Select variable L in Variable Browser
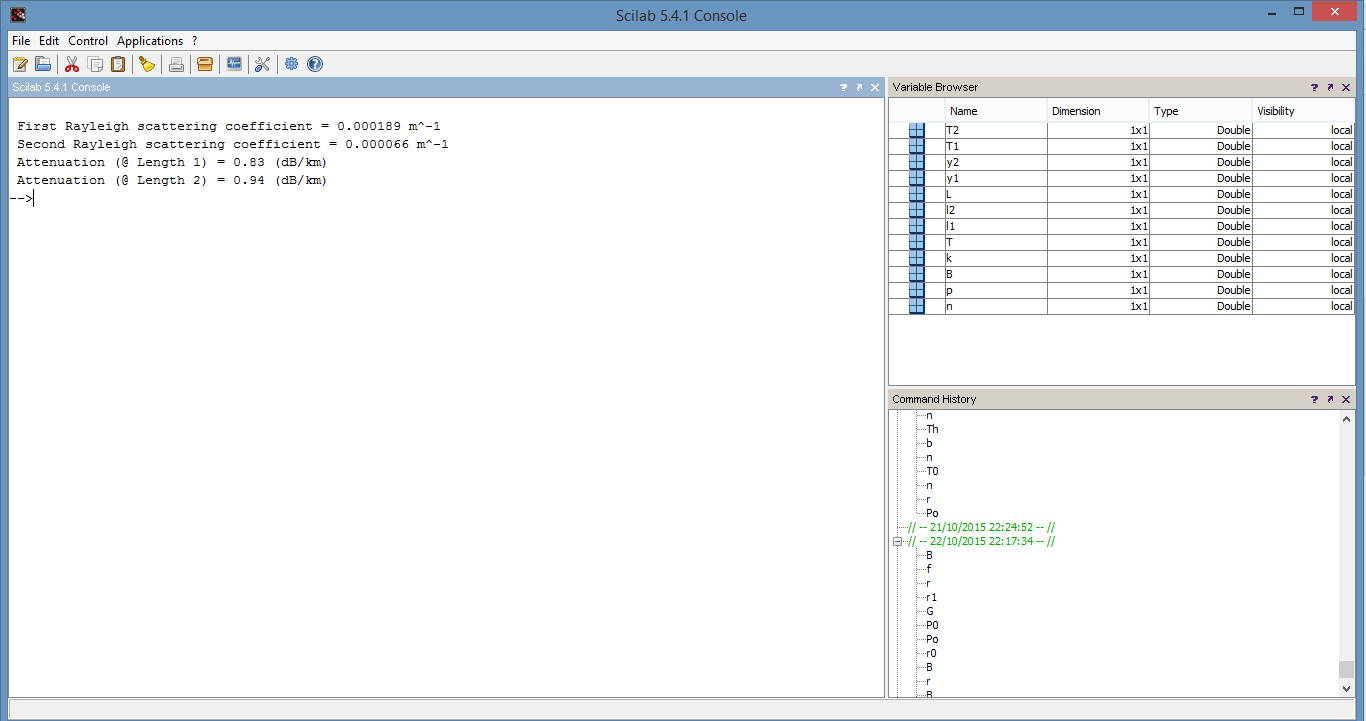The width and height of the screenshot is (1366, 721). pos(1121,194)
